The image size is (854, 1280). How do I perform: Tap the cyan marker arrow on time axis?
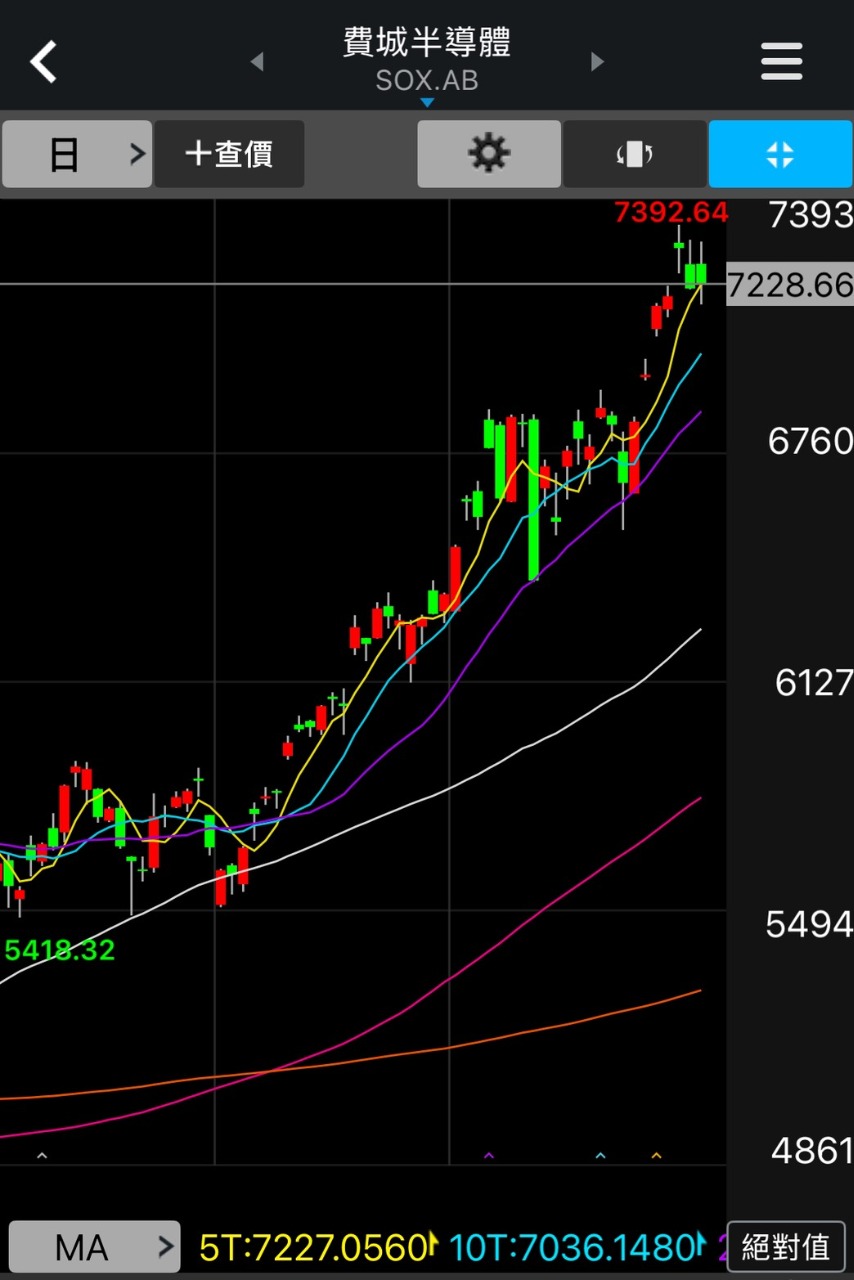pos(600,1156)
